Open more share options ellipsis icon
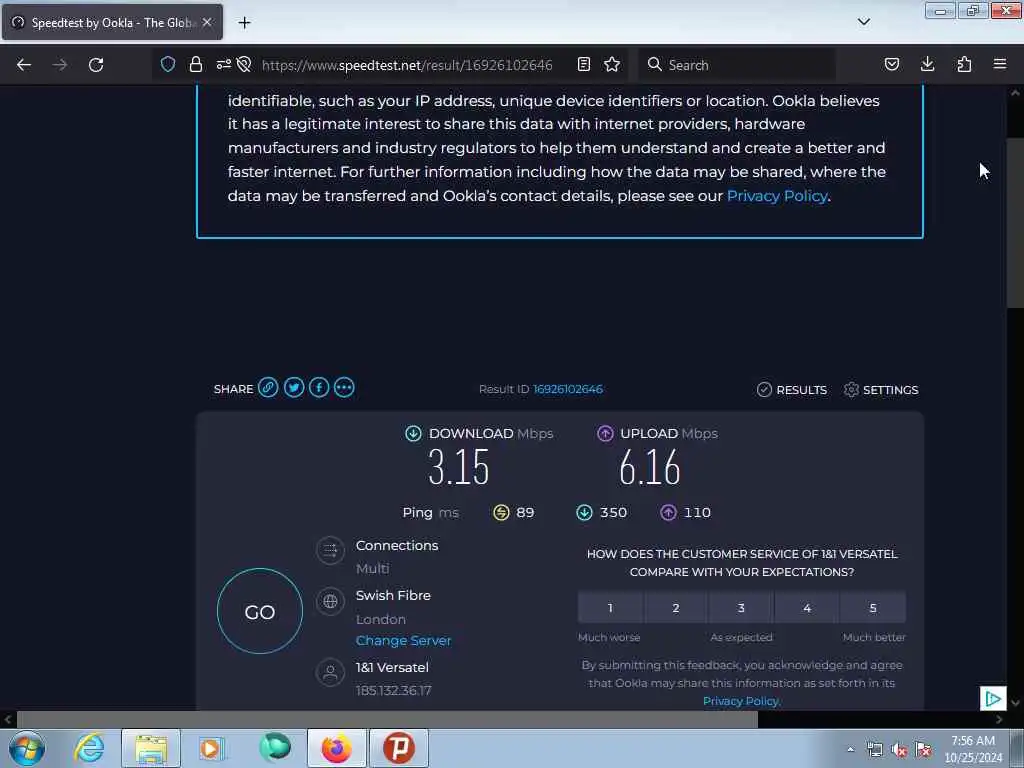This screenshot has height=768, width=1024. 344,387
